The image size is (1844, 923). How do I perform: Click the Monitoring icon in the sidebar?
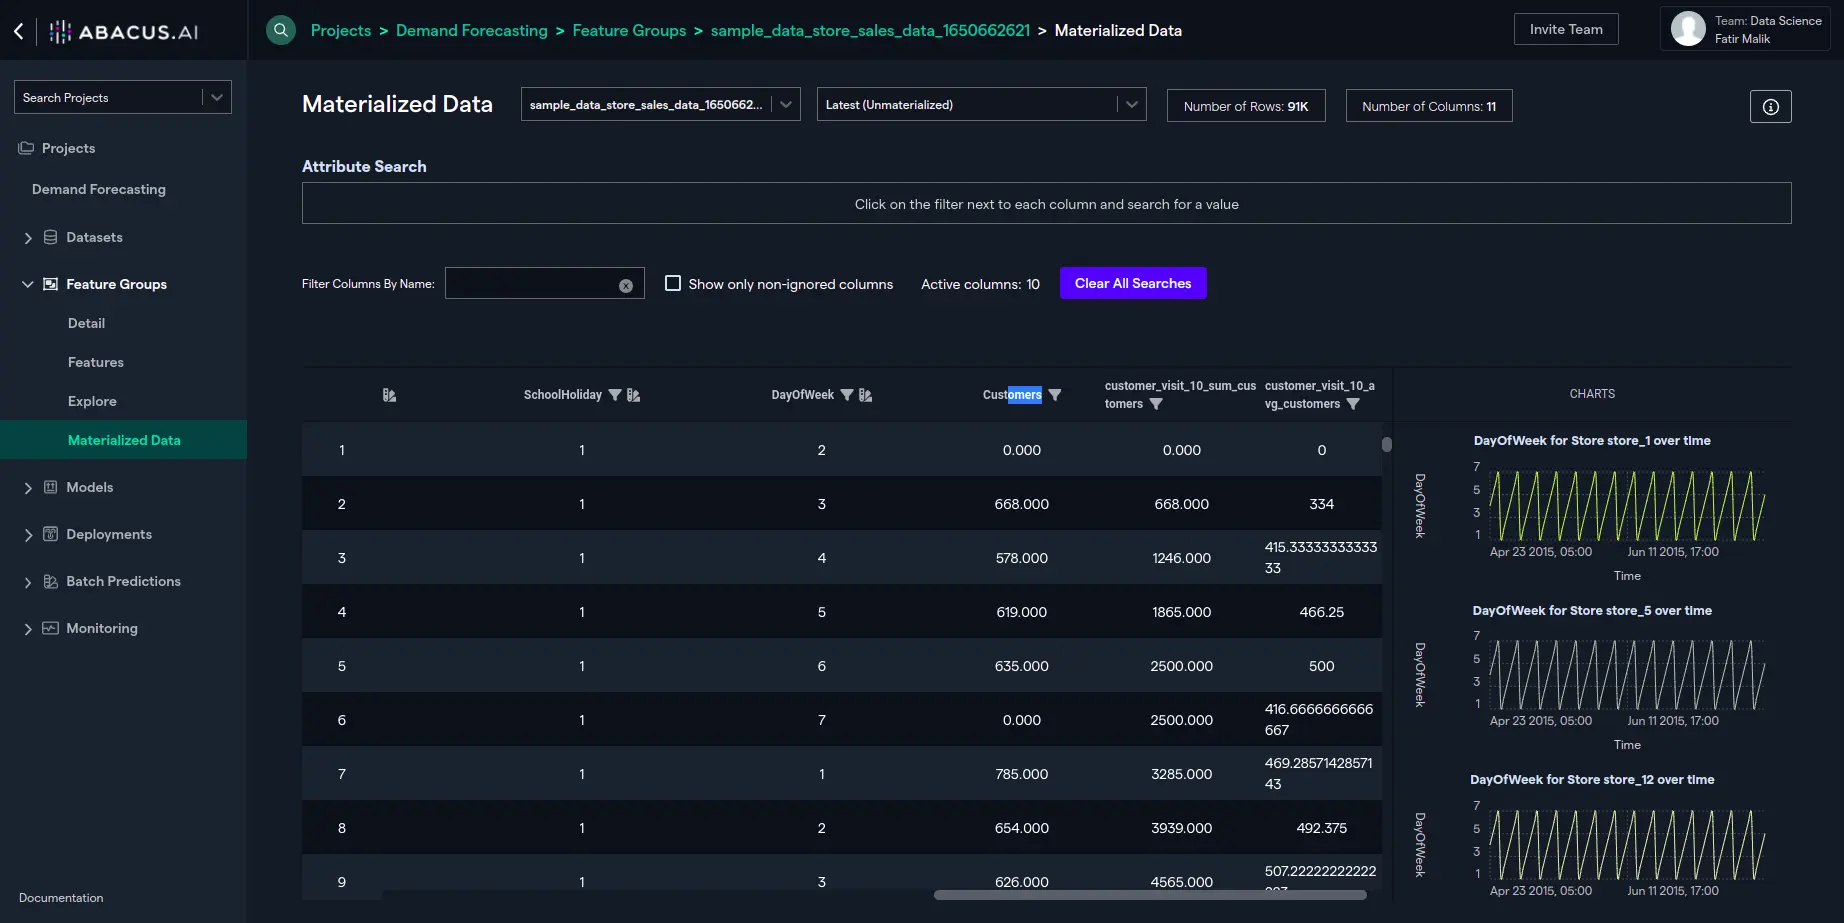(x=50, y=628)
